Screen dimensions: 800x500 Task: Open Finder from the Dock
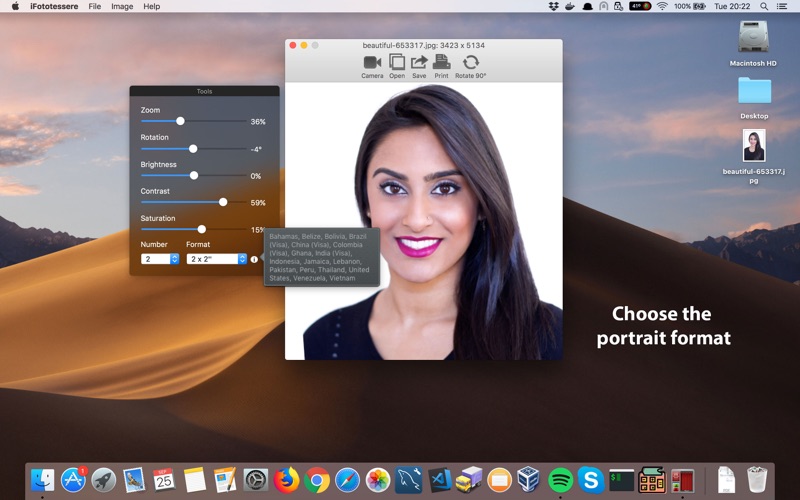click(43, 480)
